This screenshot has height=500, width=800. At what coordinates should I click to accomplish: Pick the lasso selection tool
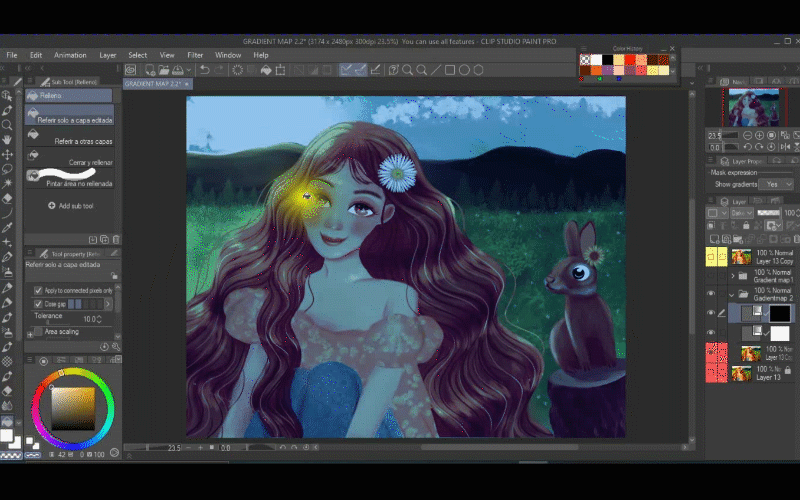[x=7, y=169]
